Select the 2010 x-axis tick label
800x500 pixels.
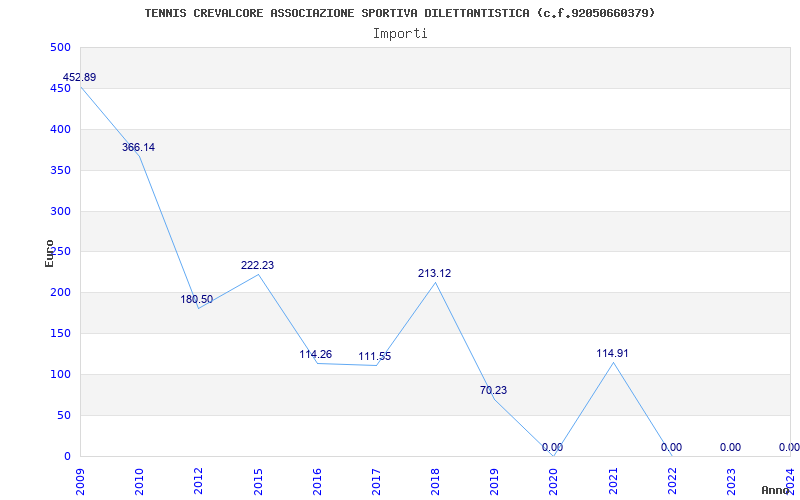click(139, 481)
